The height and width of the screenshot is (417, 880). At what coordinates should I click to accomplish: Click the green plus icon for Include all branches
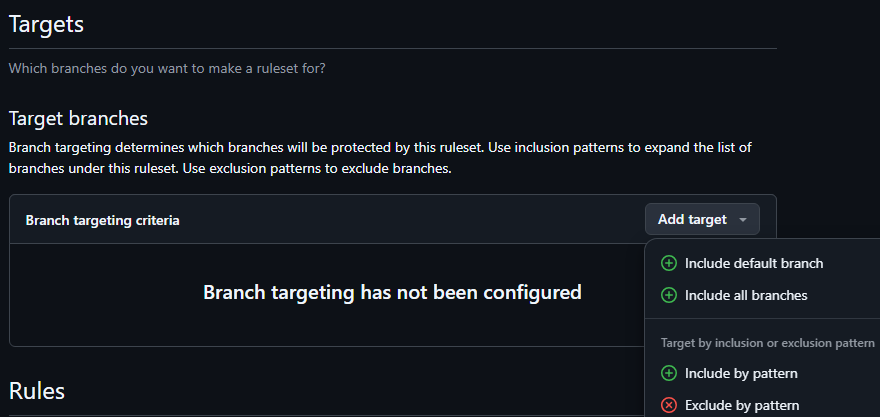coord(668,295)
